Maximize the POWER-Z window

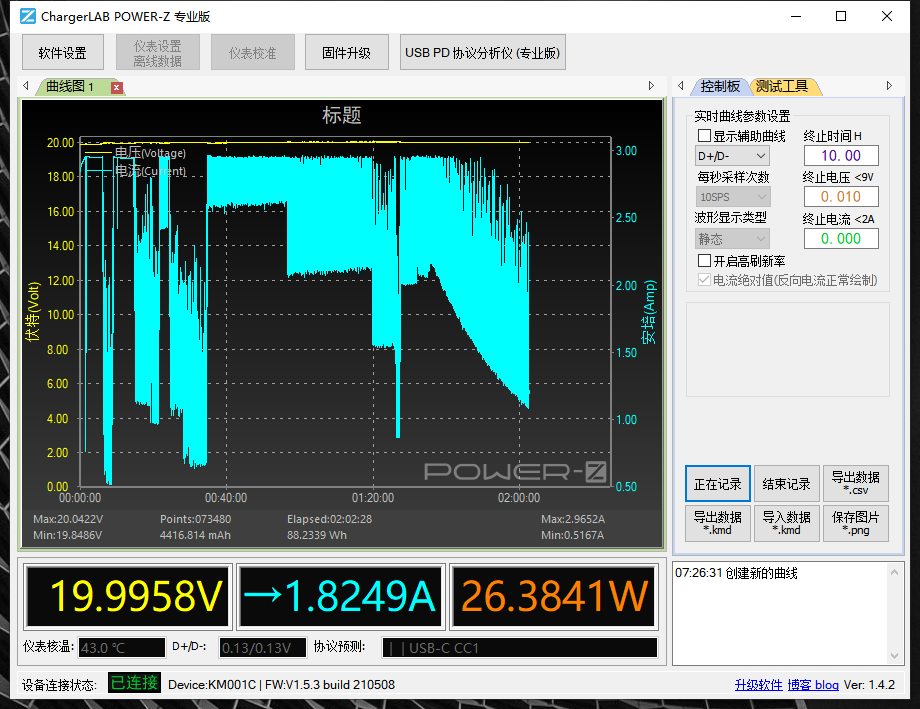coord(841,16)
